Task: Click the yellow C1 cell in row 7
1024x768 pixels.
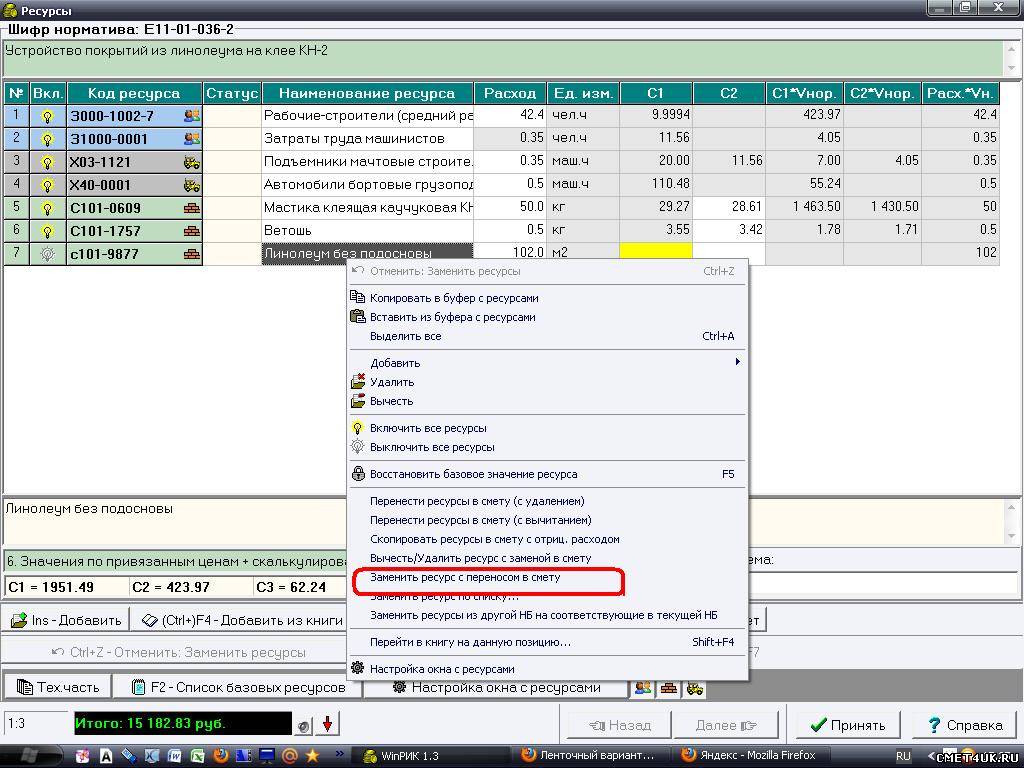Action: 656,254
